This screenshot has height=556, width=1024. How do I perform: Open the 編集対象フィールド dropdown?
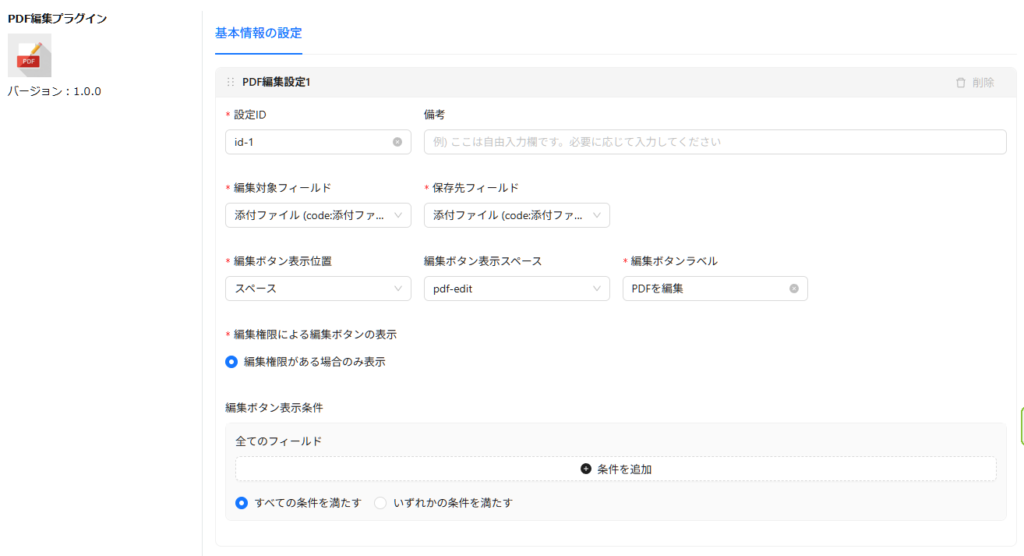(318, 215)
